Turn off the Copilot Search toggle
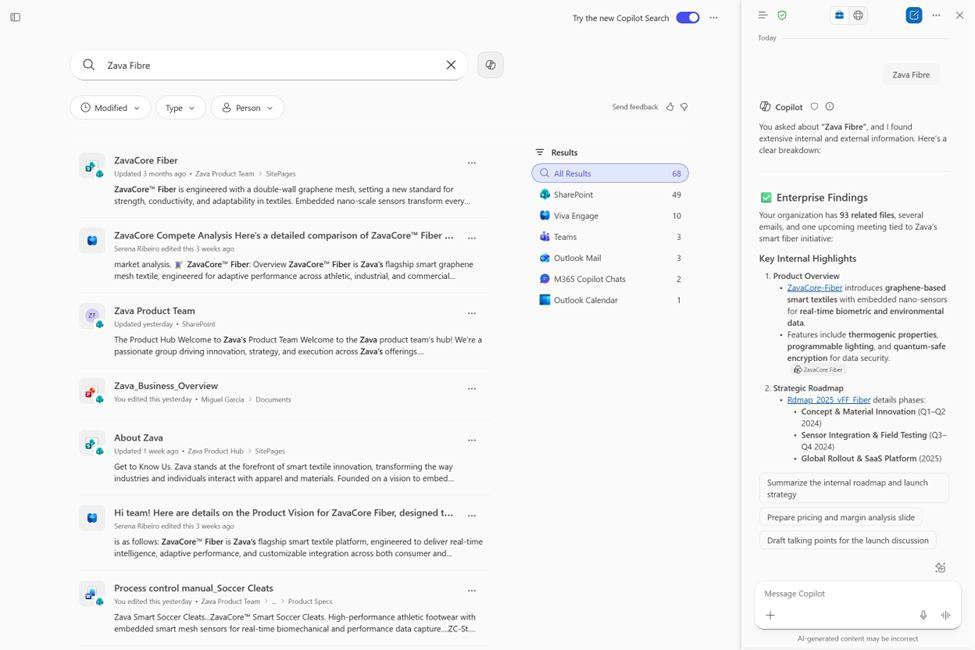This screenshot has width=975, height=650. [687, 17]
